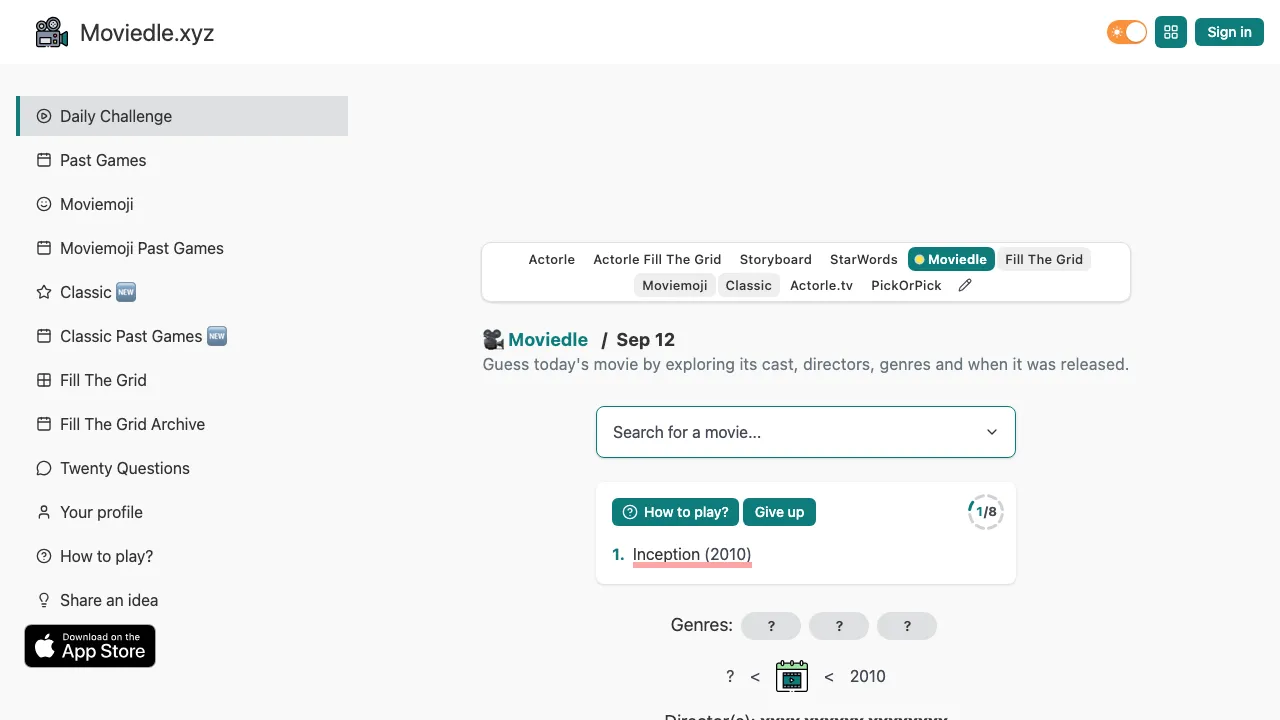The image size is (1280, 720).
Task: Switch to the Storyboard game tab
Action: tap(776, 259)
